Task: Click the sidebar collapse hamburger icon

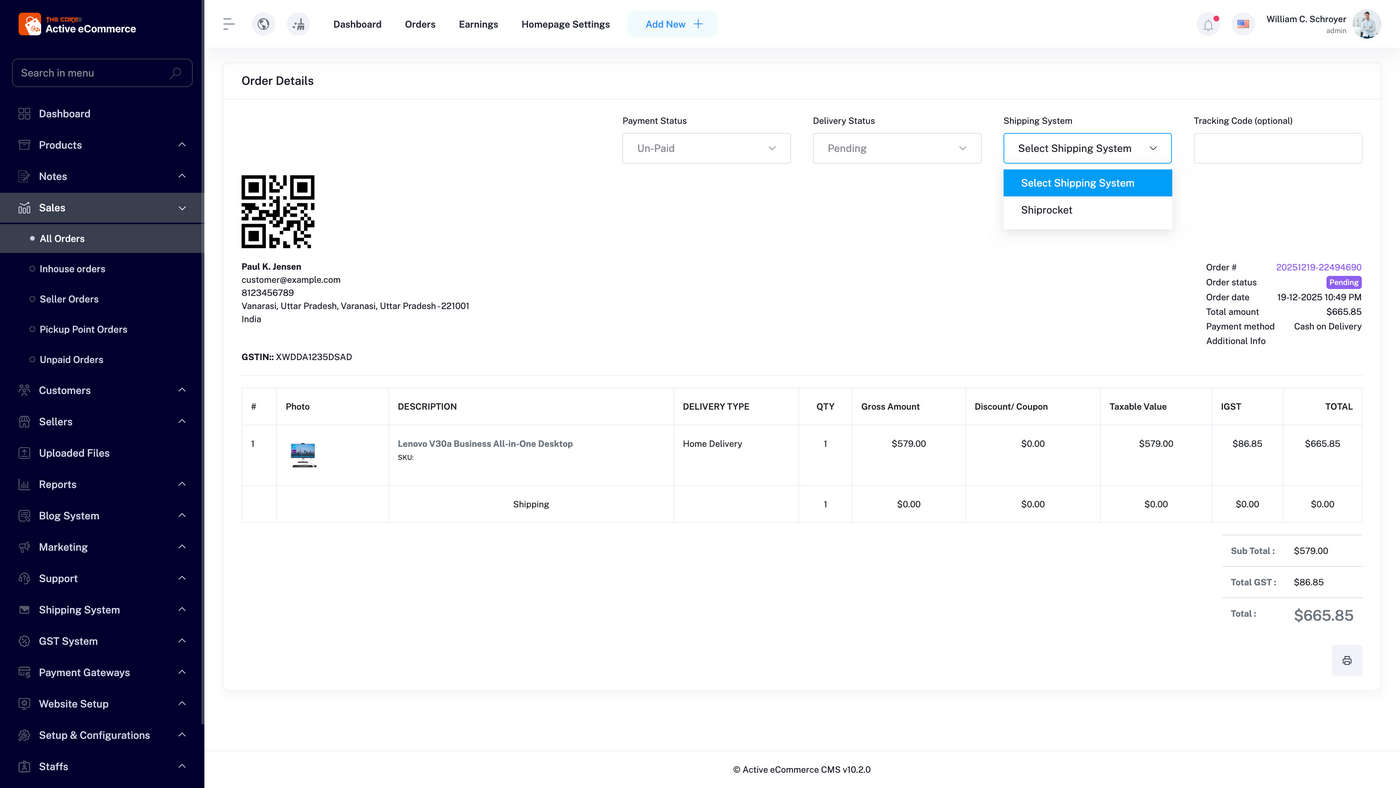Action: (x=229, y=24)
